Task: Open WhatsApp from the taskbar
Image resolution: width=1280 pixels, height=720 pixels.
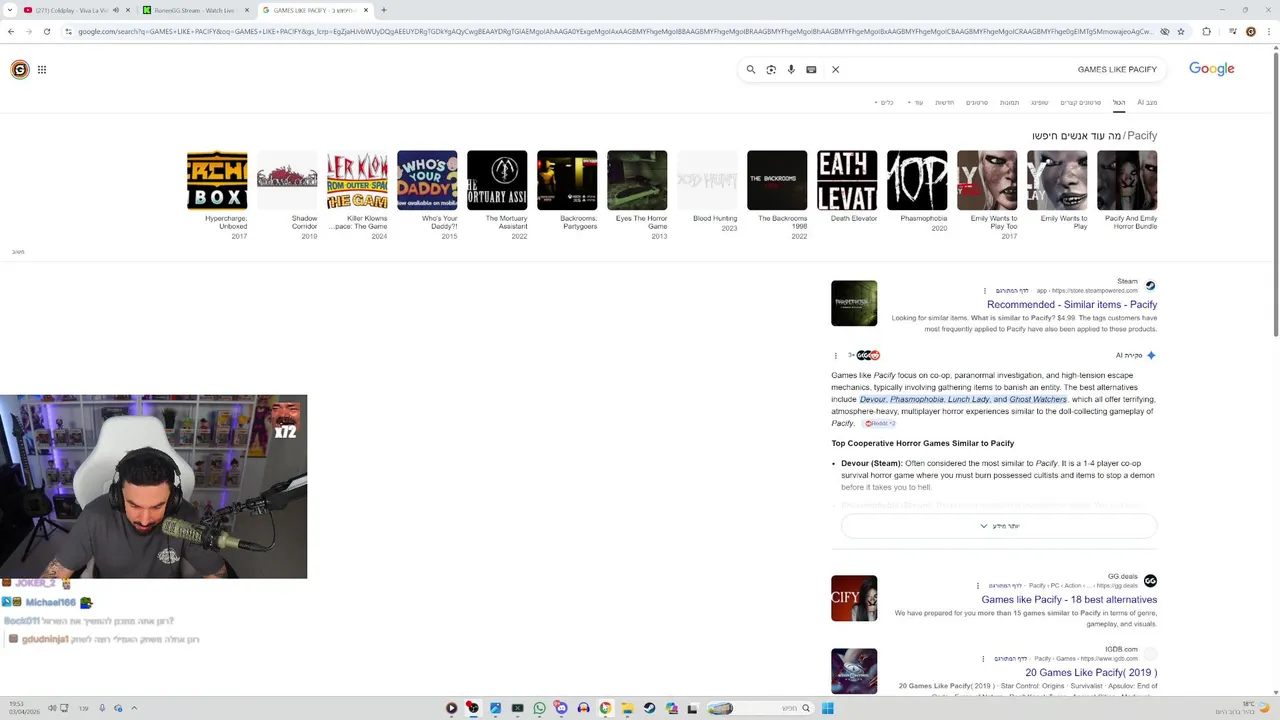Action: (540, 708)
